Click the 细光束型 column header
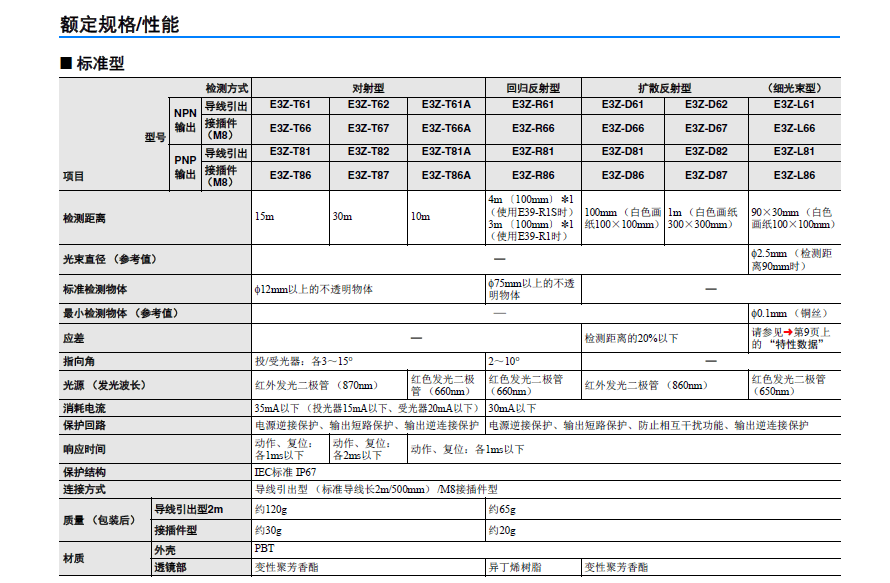The height and width of the screenshot is (583, 890). (x=794, y=88)
